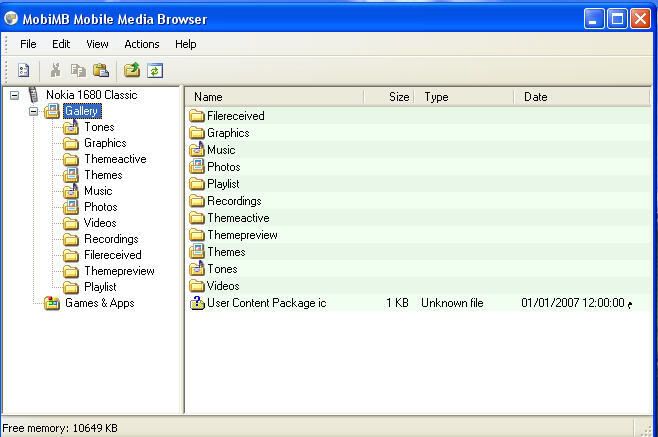Select Themeactive in the folder tree
The image size is (658, 437).
click(x=115, y=159)
